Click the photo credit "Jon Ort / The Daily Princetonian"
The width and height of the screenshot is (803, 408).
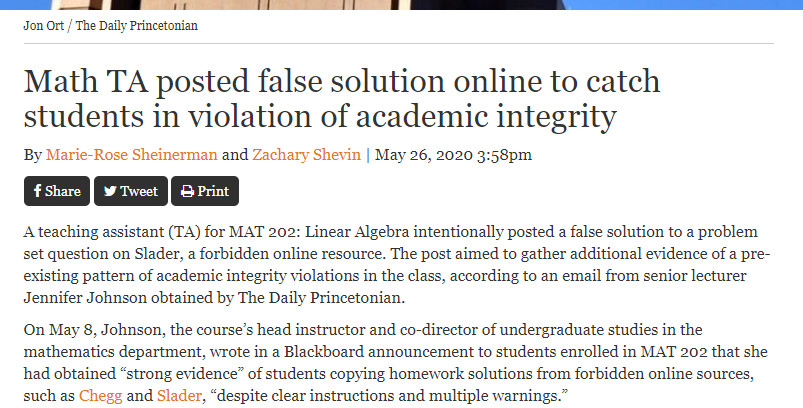pyautogui.click(x=110, y=25)
